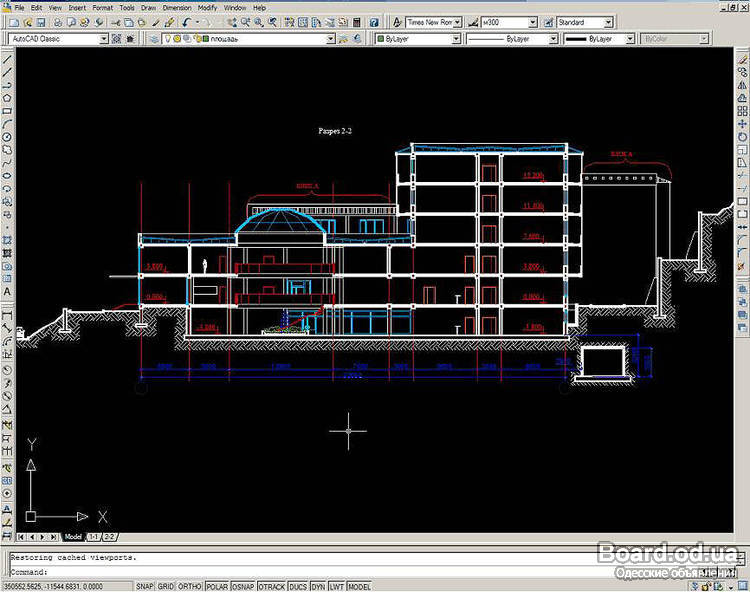Pick the Multiline Text tool
Image resolution: width=750 pixels, height=592 pixels.
click(7, 292)
